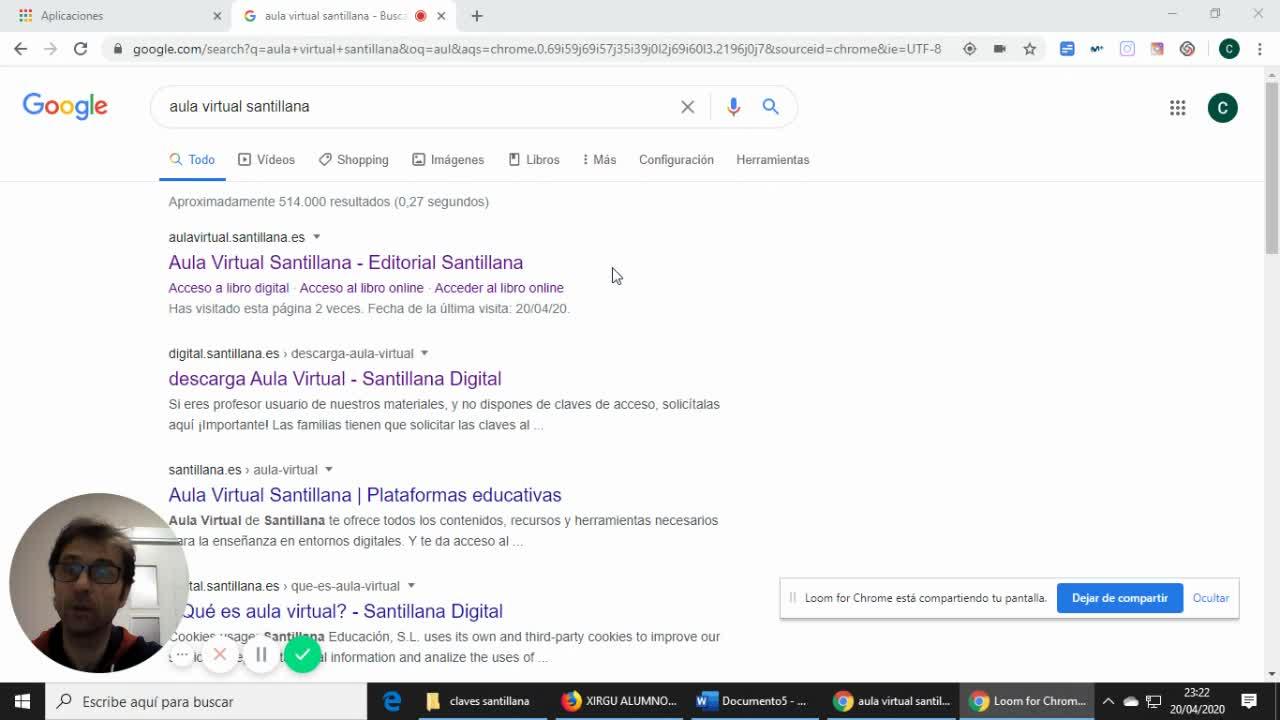
Task: Open the blue lines extension icon
Action: click(1067, 48)
